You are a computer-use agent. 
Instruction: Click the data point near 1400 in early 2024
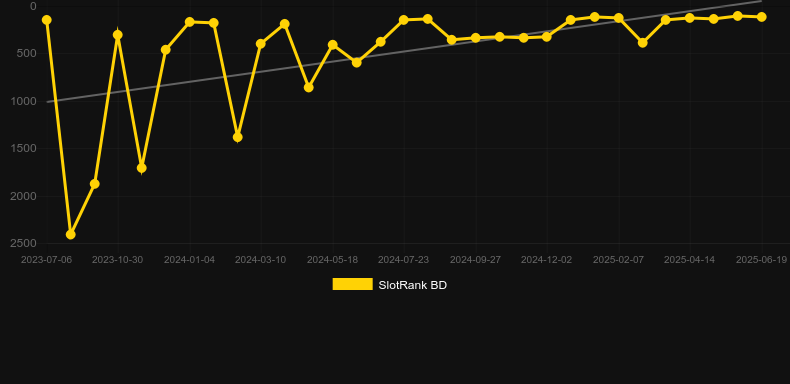pyautogui.click(x=237, y=137)
